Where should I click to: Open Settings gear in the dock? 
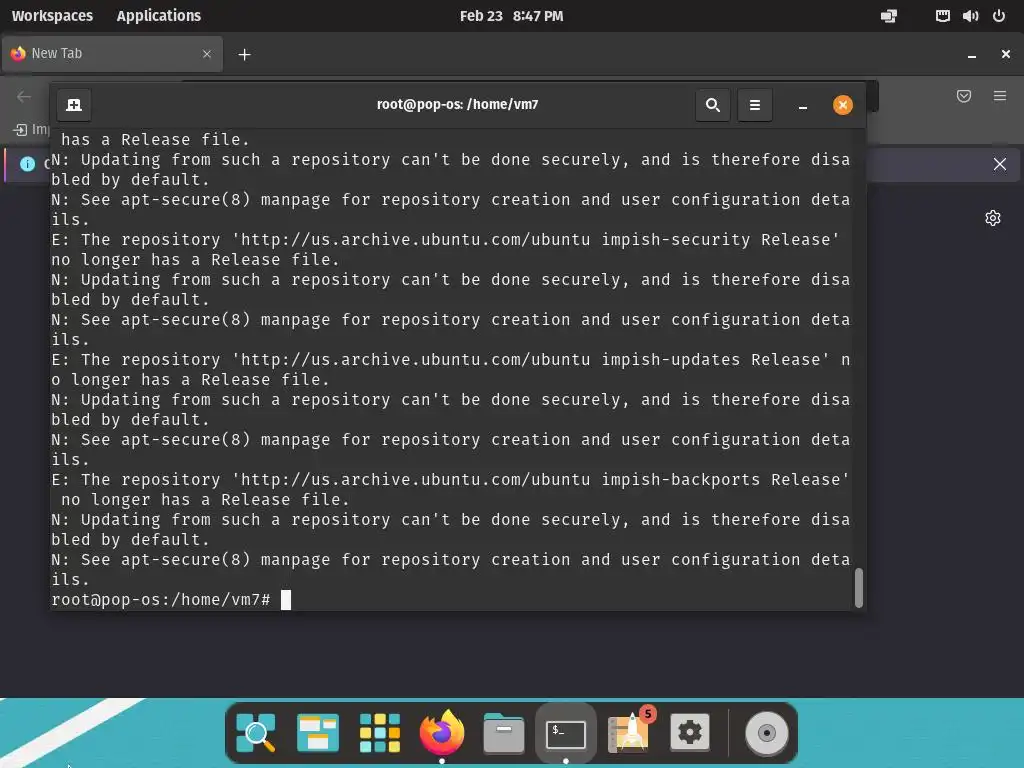point(690,733)
